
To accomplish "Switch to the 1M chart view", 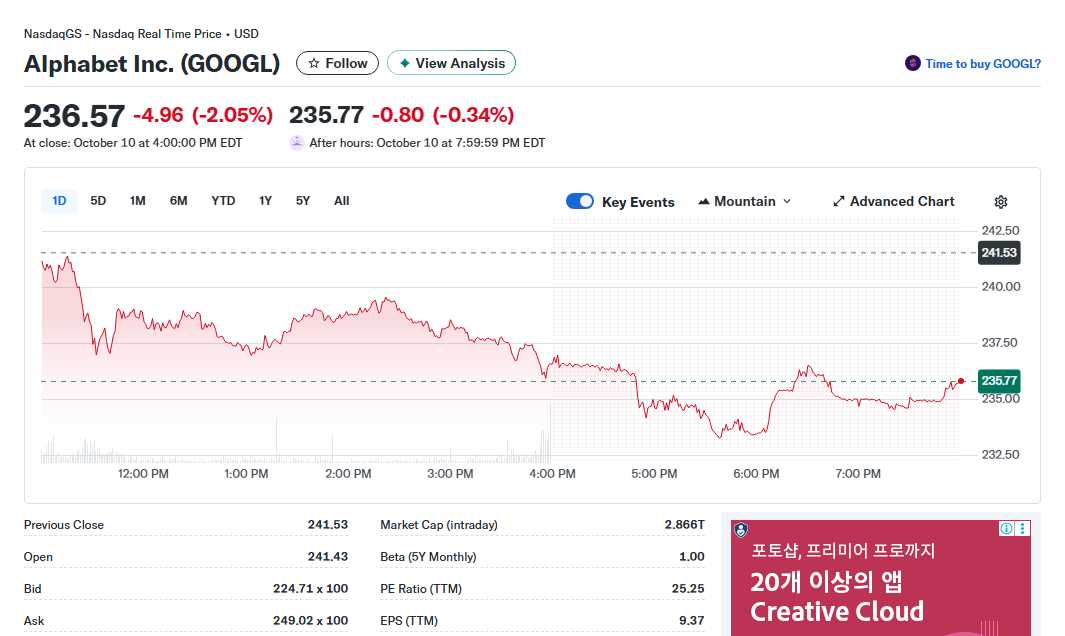I will coord(137,200).
